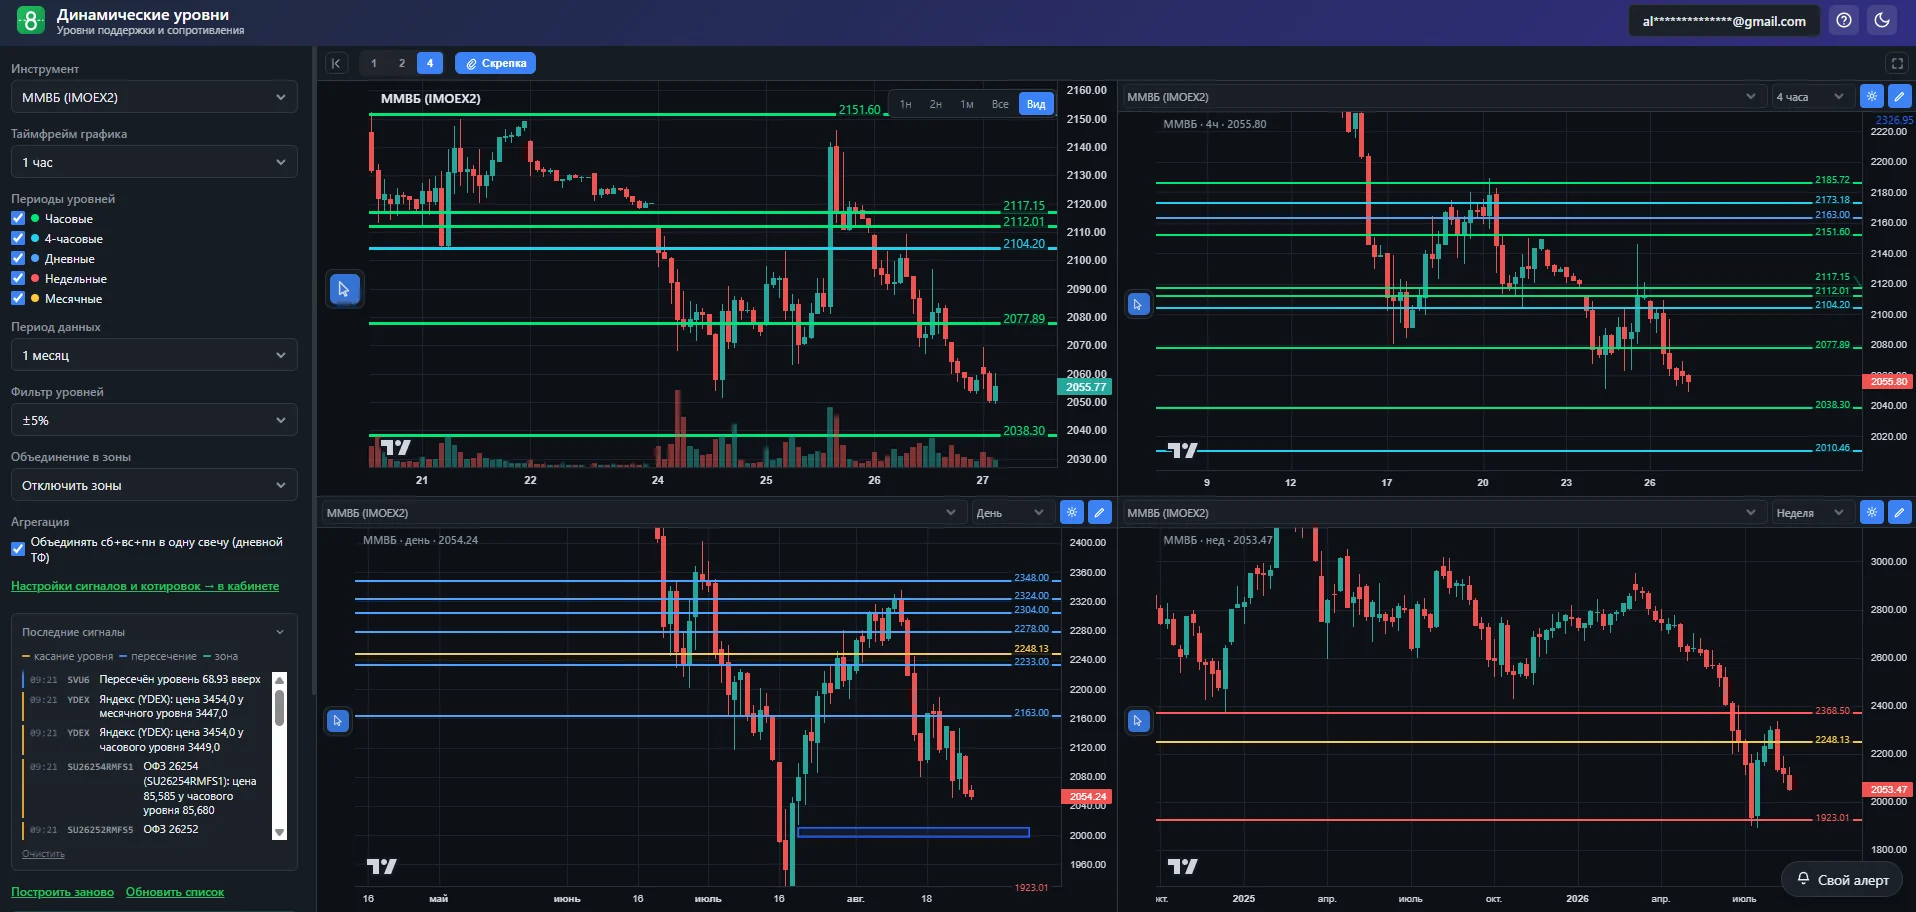
Task: Click the paperclip Скрепка button
Action: tap(495, 63)
